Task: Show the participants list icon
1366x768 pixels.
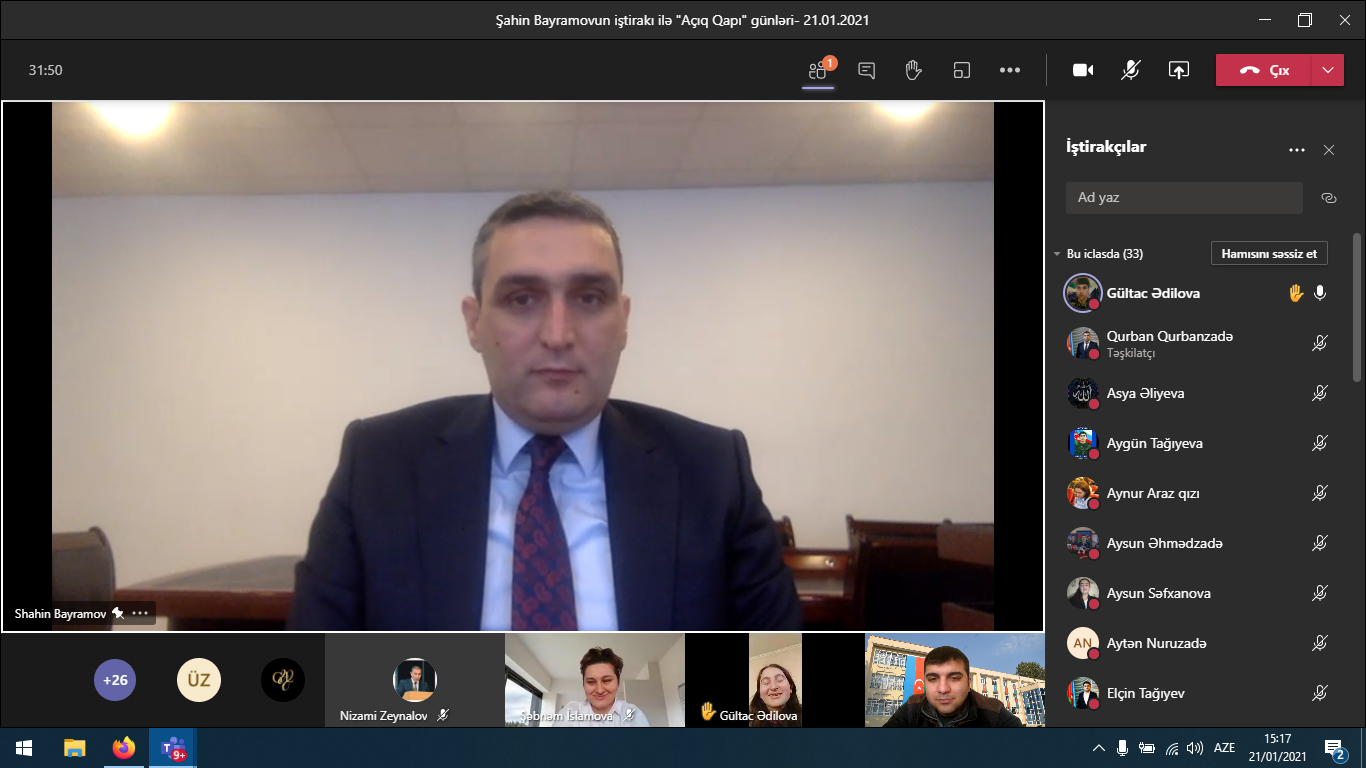Action: [x=818, y=70]
